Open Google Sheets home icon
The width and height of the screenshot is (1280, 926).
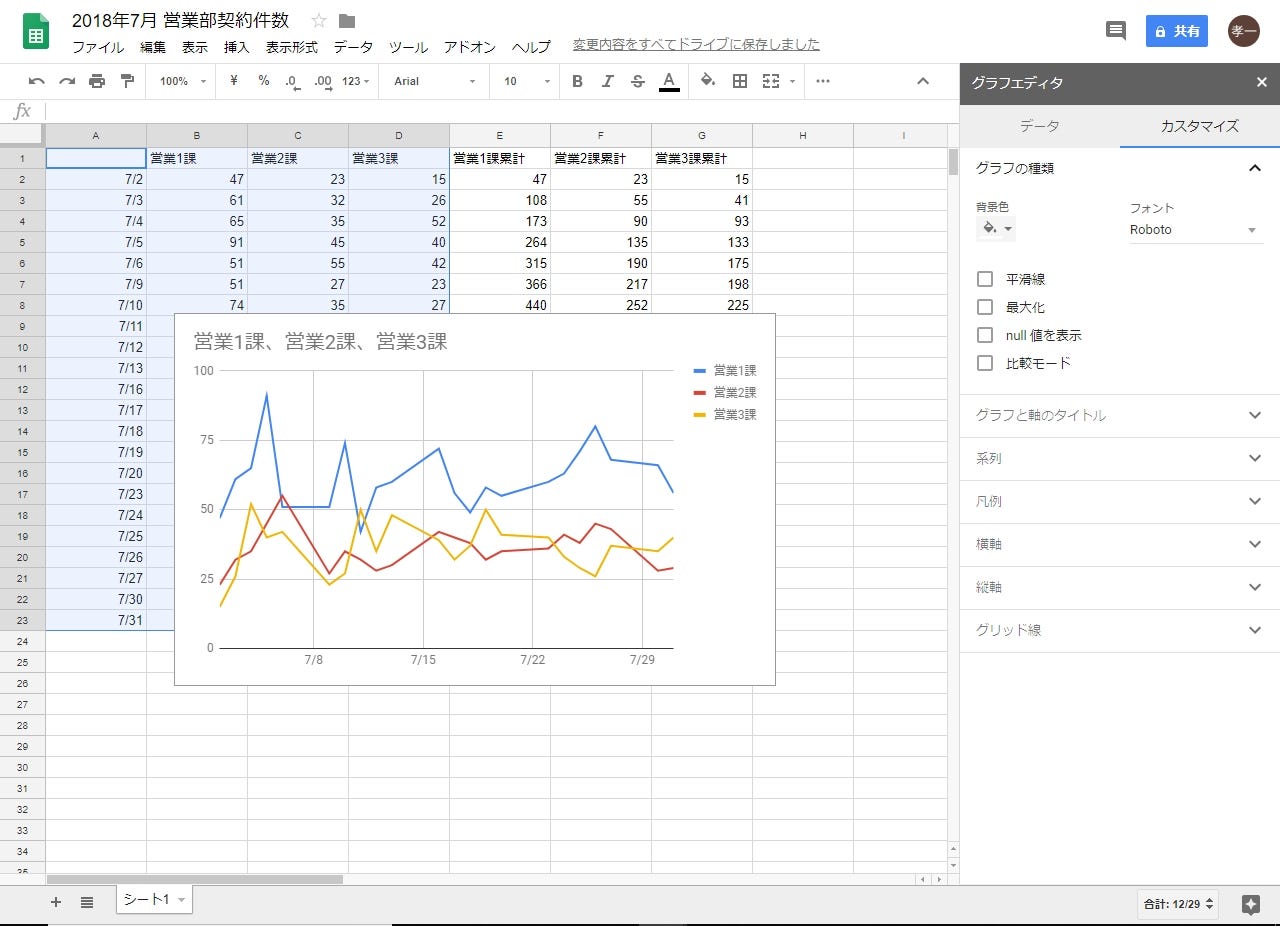[x=36, y=31]
